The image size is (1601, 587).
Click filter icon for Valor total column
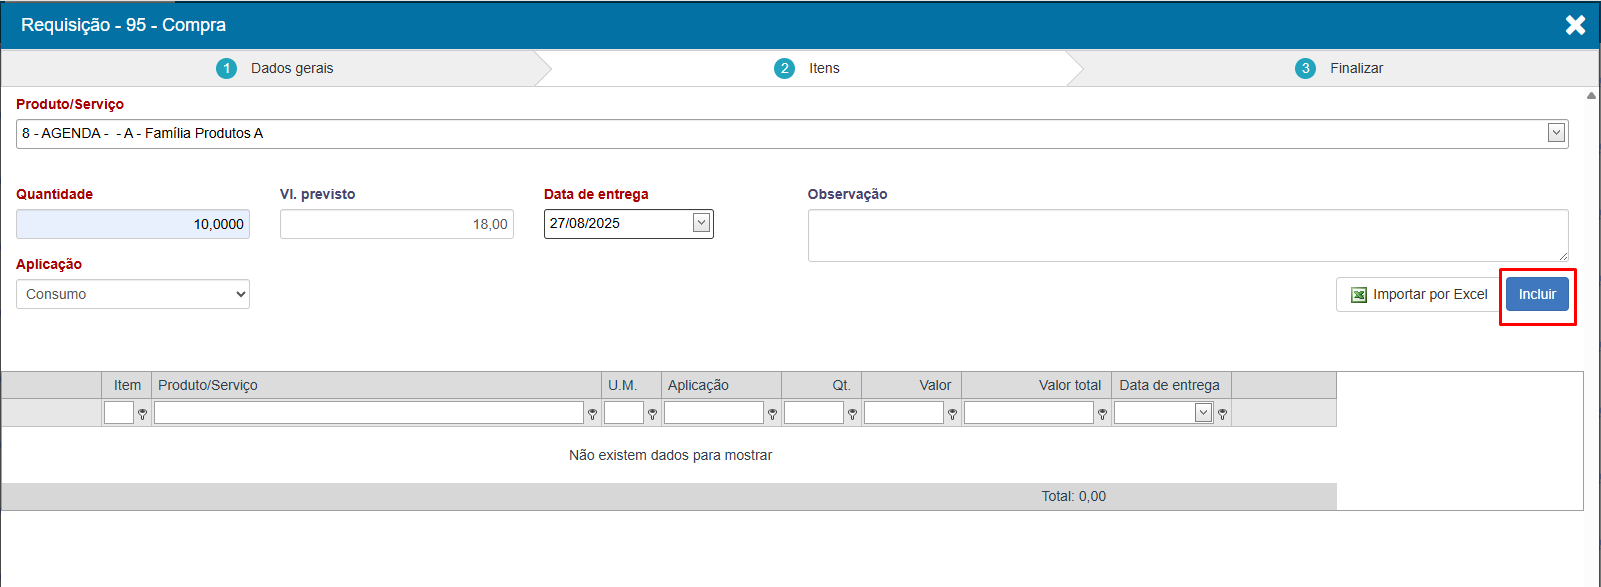pyautogui.click(x=1102, y=414)
